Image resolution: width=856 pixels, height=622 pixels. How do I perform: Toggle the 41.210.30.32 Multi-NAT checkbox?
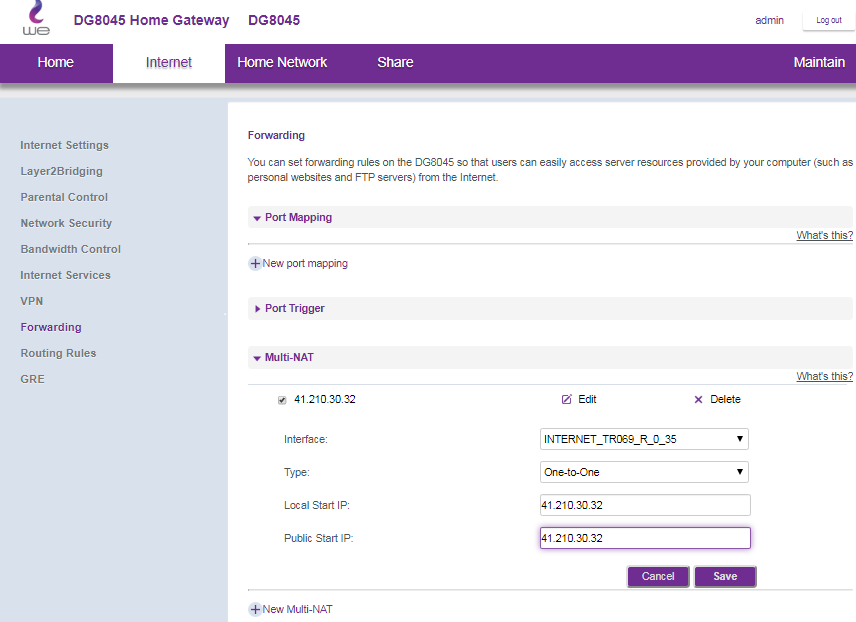click(x=282, y=400)
